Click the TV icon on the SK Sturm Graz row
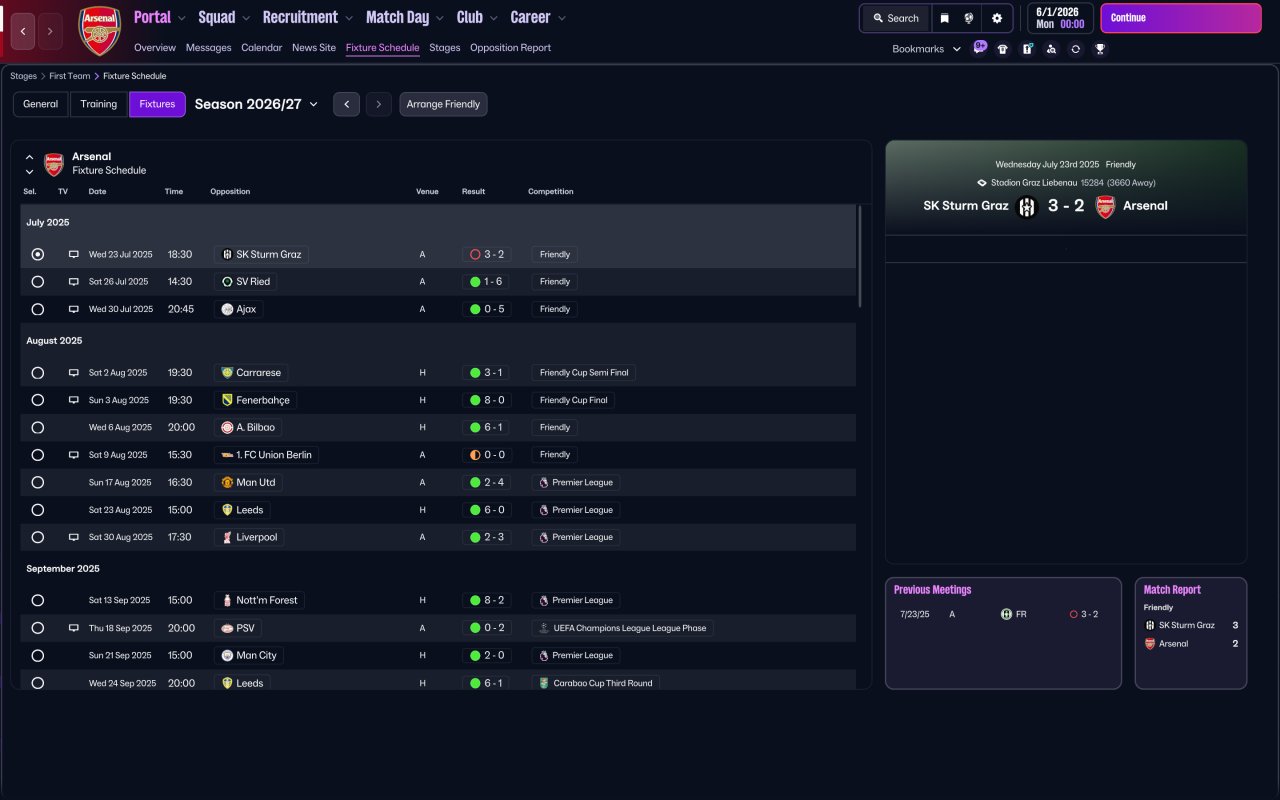 pos(73,255)
